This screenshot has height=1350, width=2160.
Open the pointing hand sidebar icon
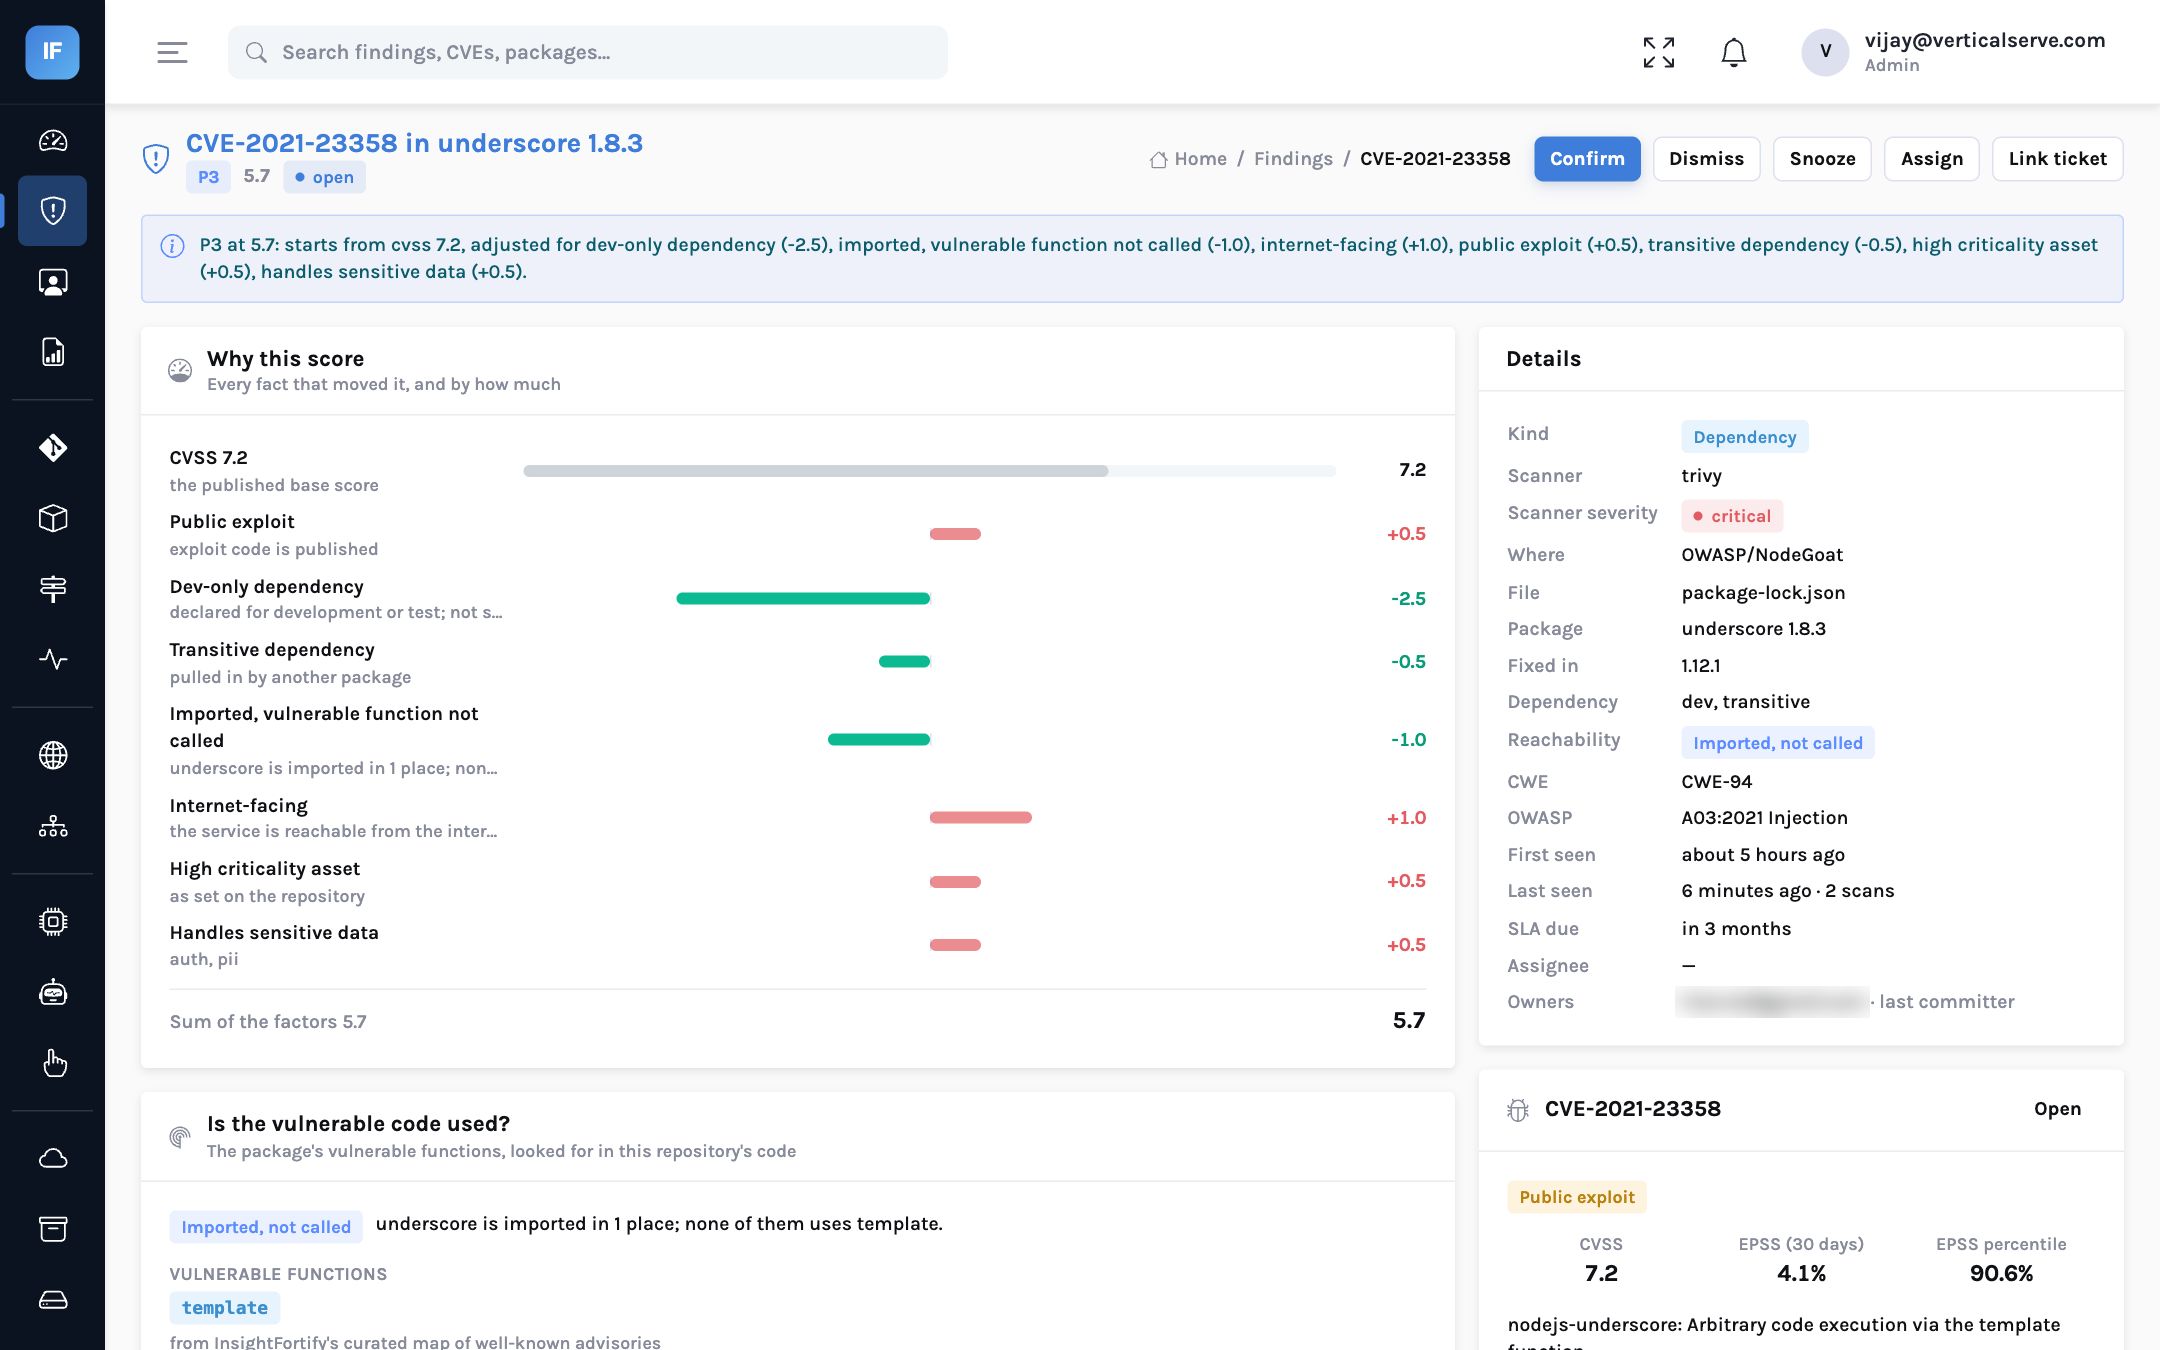click(55, 1063)
